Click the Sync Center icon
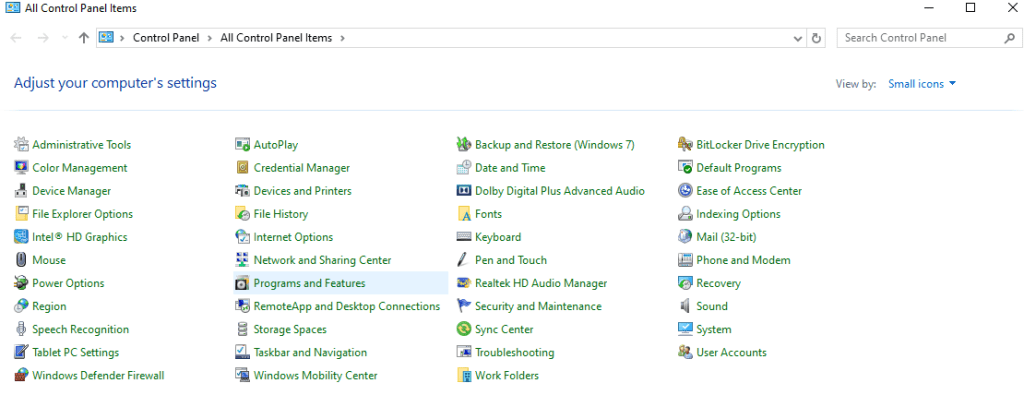This screenshot has height=419, width=1024. 464,330
